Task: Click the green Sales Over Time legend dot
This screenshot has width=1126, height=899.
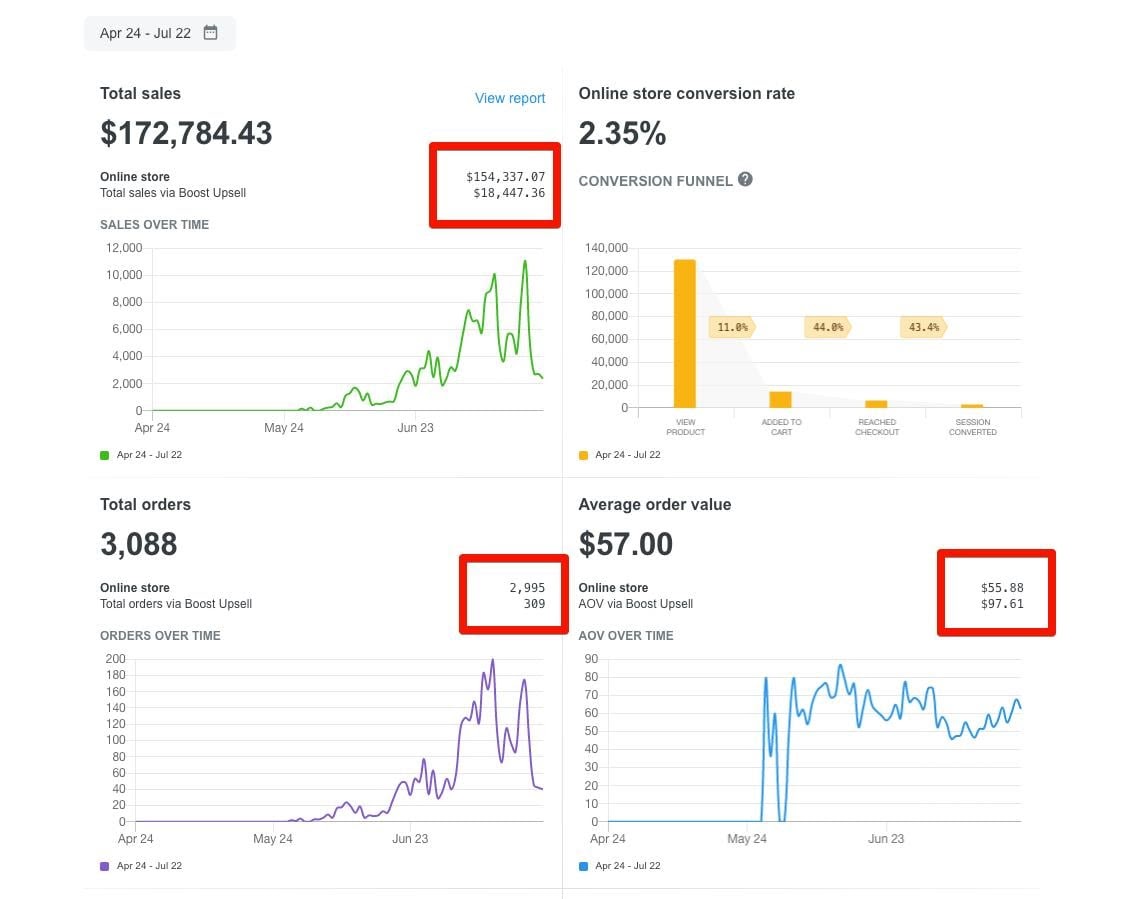Action: (104, 454)
